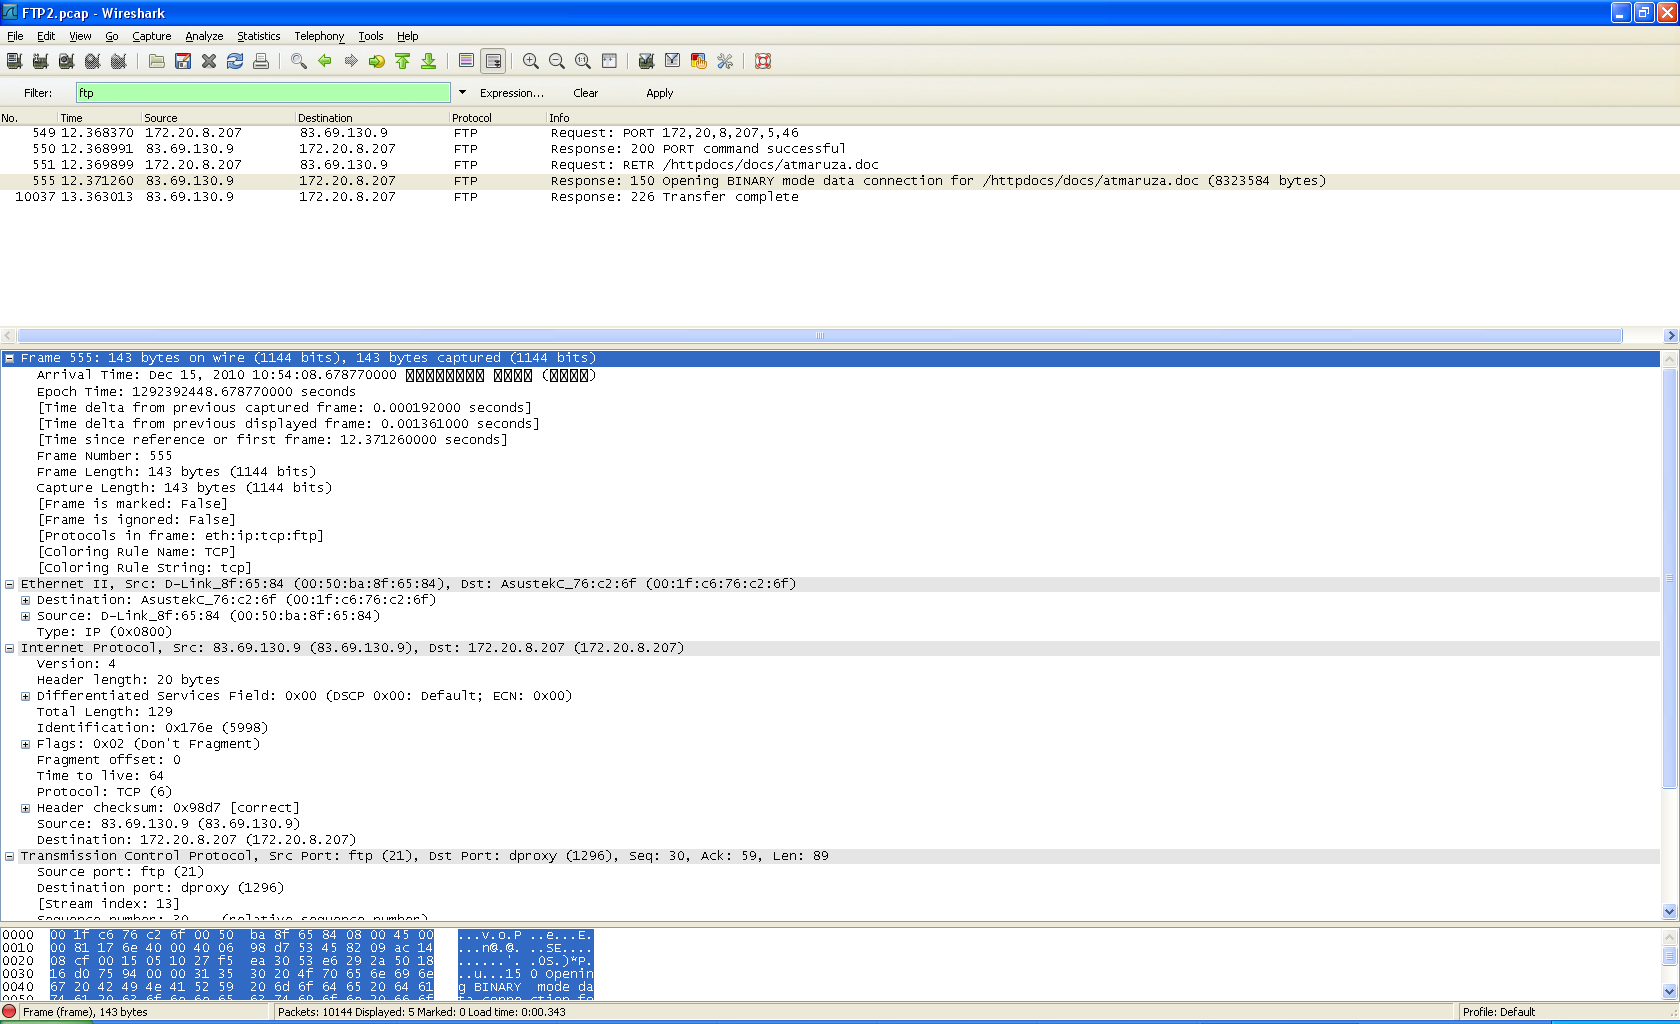Go forward in packet history
The image size is (1680, 1024).
tap(350, 61)
